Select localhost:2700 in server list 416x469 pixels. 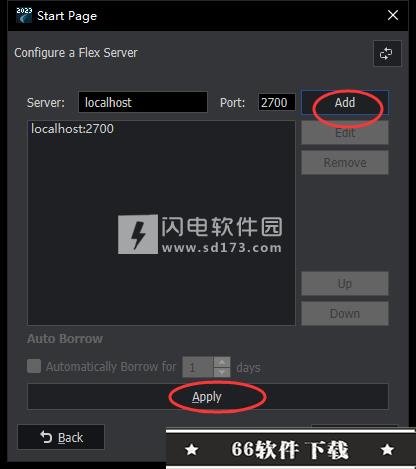[72, 129]
